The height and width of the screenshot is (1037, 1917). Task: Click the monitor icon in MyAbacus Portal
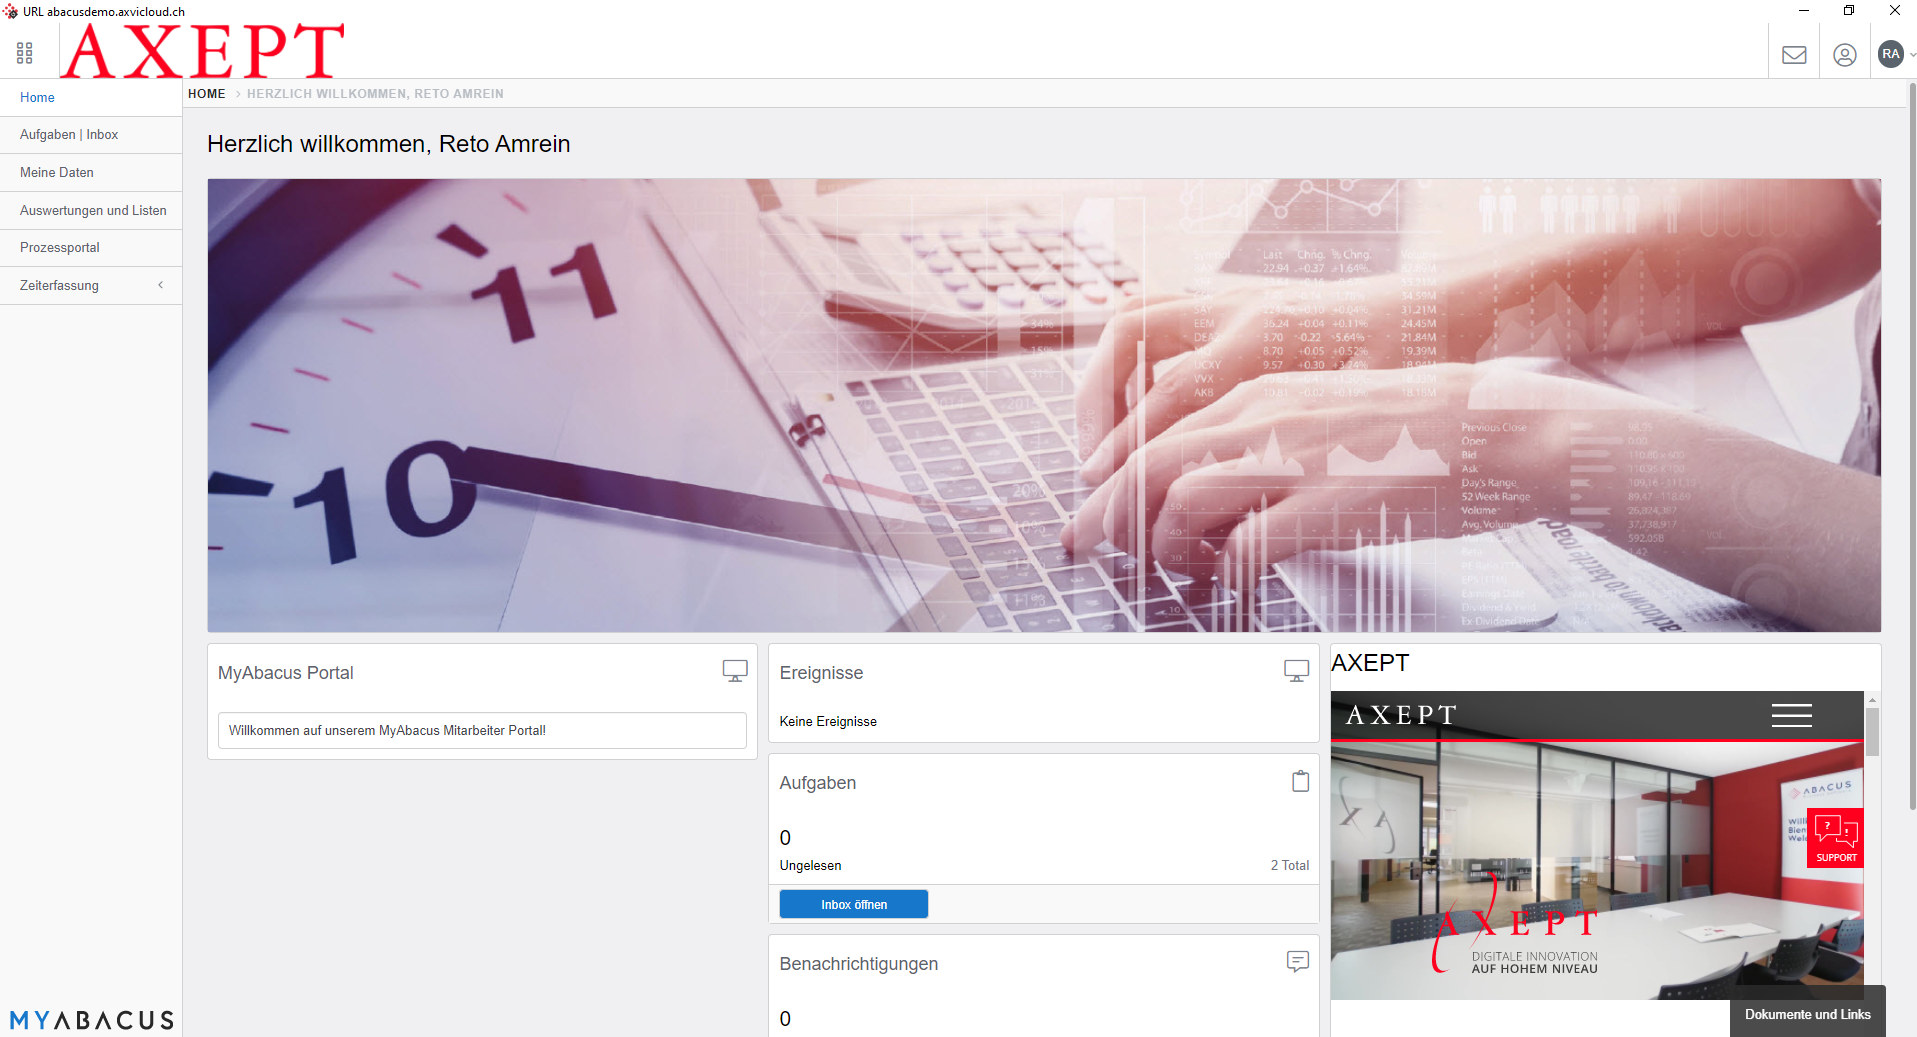pos(735,671)
